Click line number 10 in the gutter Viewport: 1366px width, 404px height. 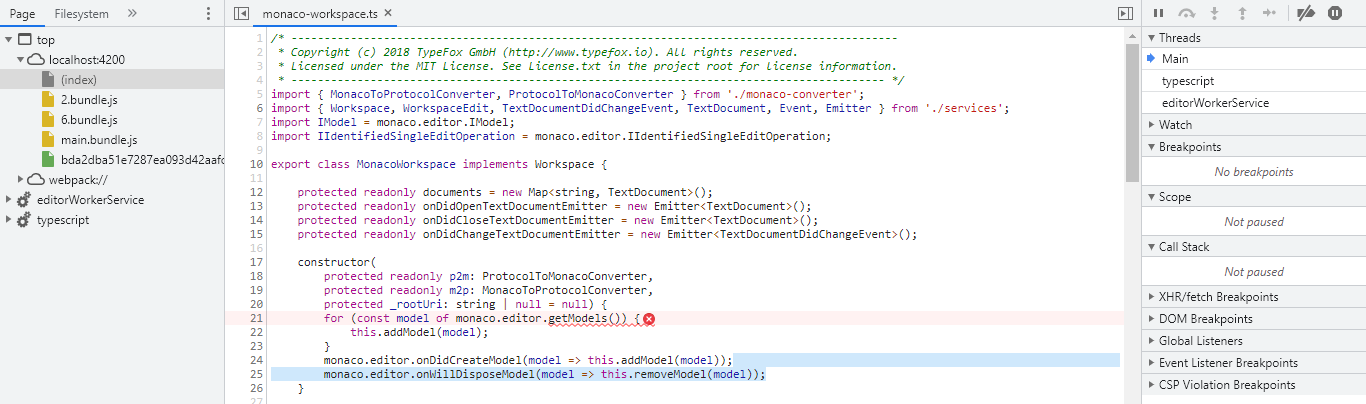point(256,164)
